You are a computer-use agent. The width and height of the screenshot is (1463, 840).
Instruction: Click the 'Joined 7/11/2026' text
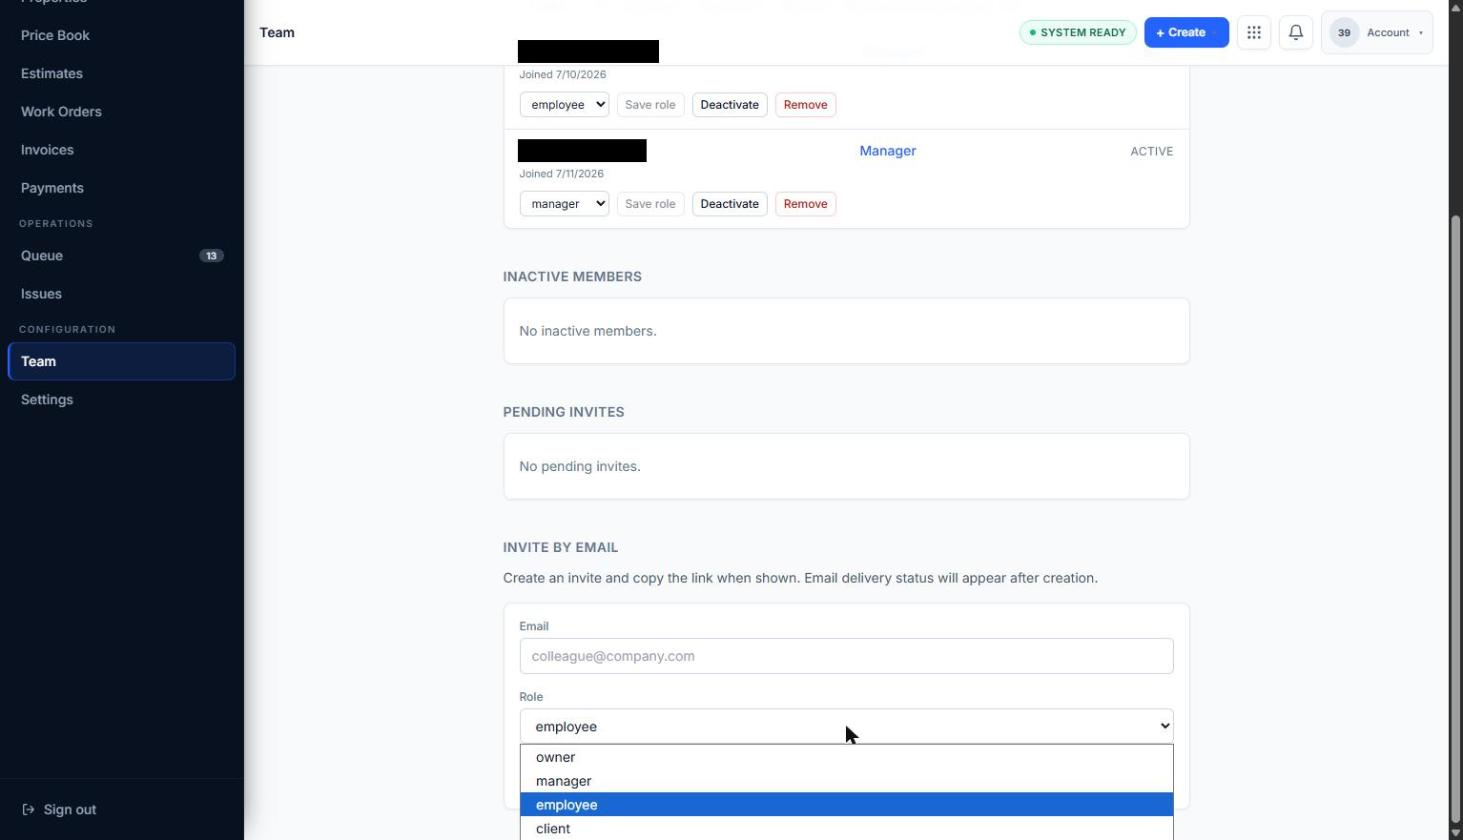point(562,174)
